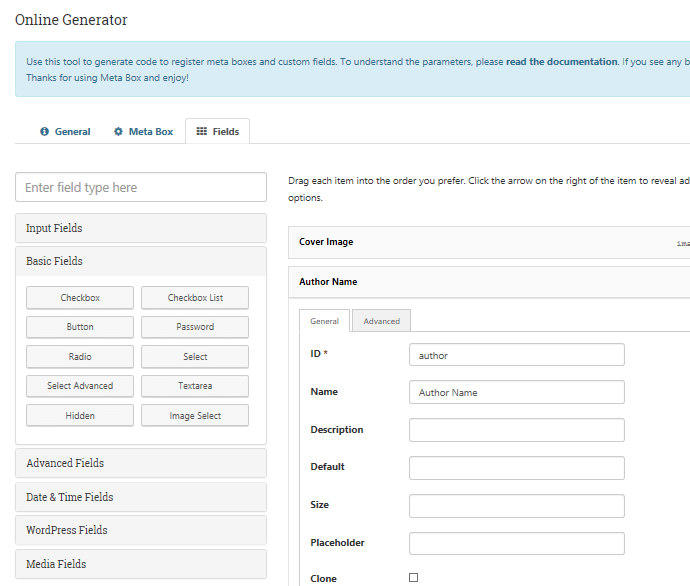Viewport: 690px width, 586px height.
Task: Add a Checkbox List field
Action: pos(195,298)
